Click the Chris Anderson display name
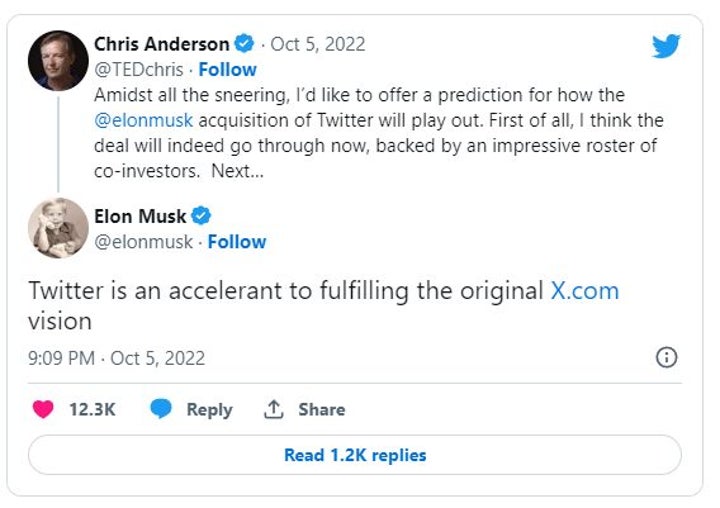720x508 pixels. 160,44
